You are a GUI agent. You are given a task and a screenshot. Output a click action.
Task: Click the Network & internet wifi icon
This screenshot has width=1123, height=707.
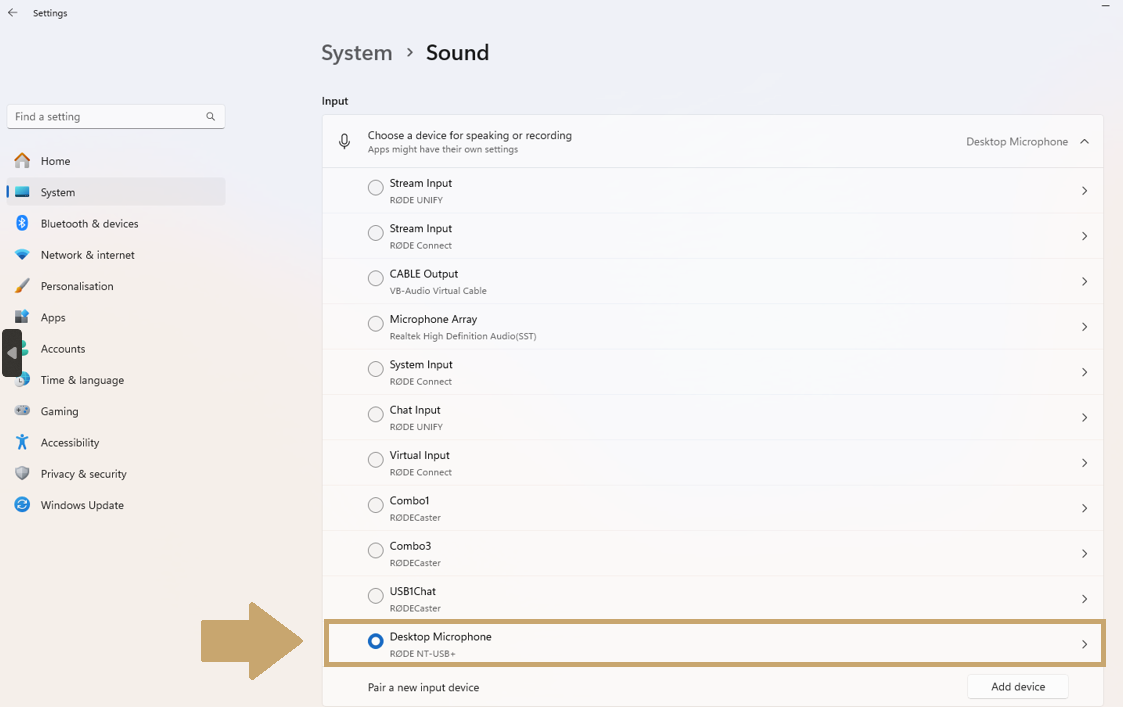tap(22, 255)
